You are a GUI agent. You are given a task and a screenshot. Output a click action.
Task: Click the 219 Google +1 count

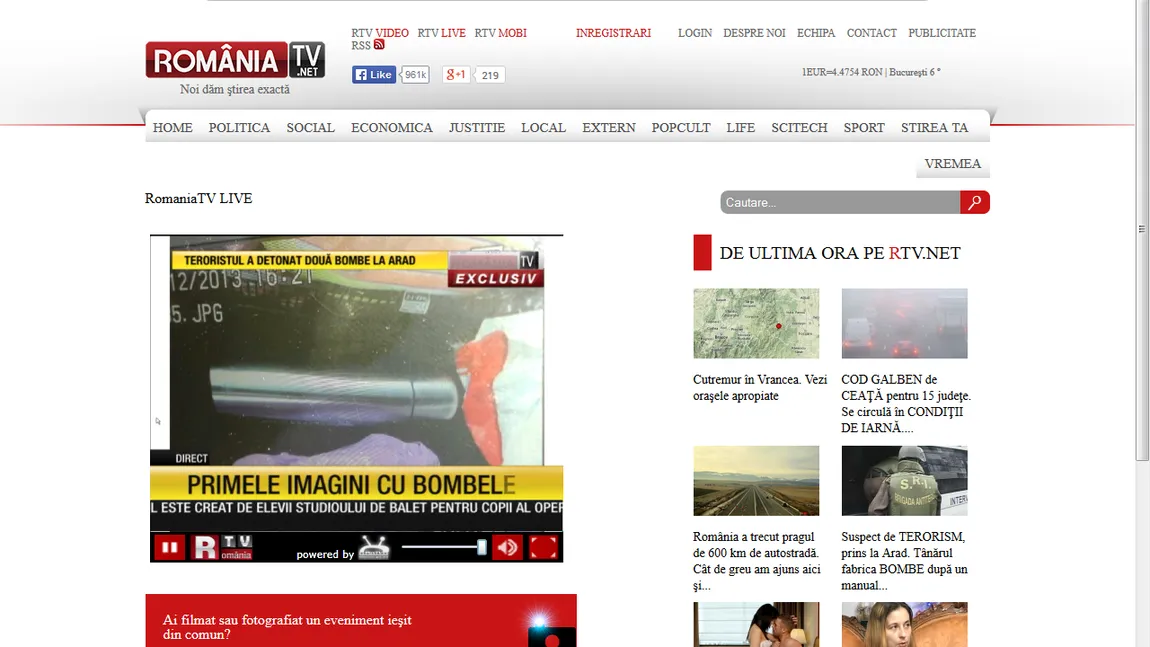click(x=490, y=75)
